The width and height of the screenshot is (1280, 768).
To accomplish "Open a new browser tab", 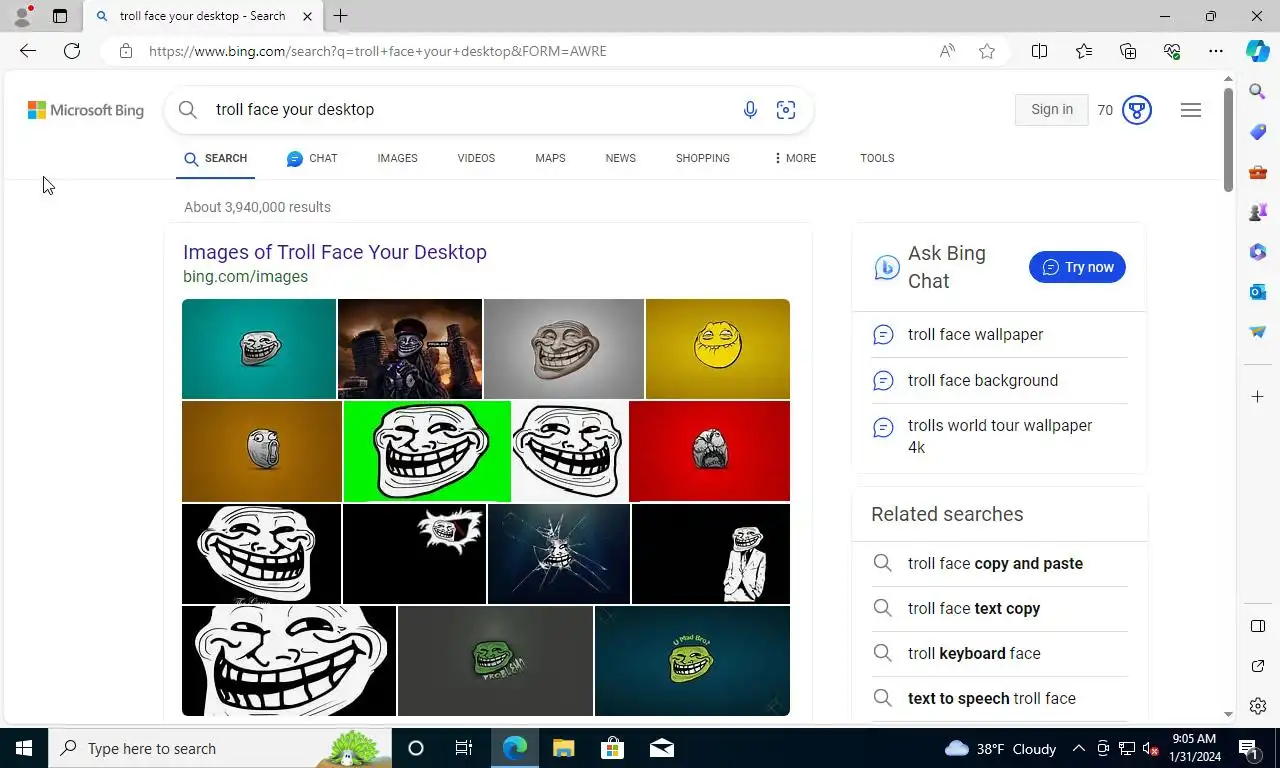I will 340,16.
